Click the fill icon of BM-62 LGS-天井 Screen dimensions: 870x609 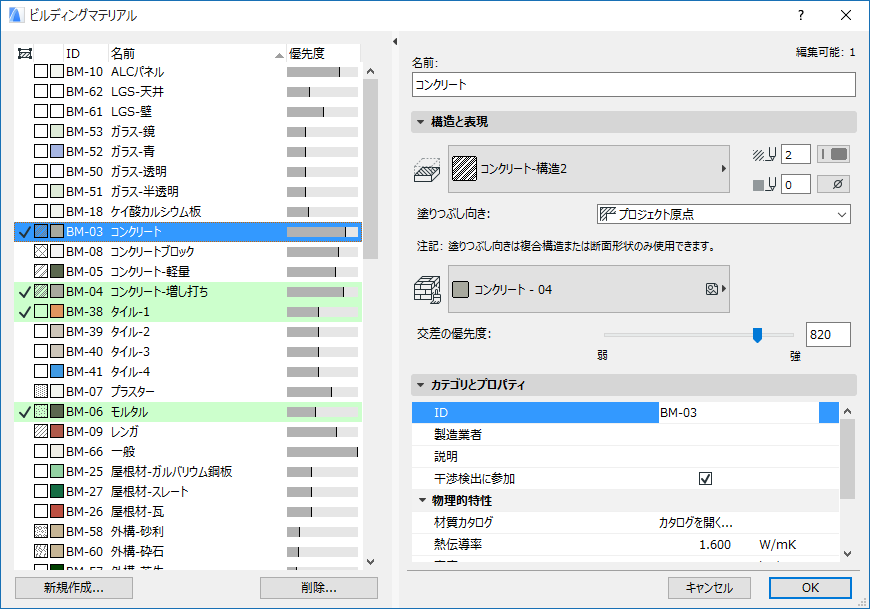(x=41, y=91)
